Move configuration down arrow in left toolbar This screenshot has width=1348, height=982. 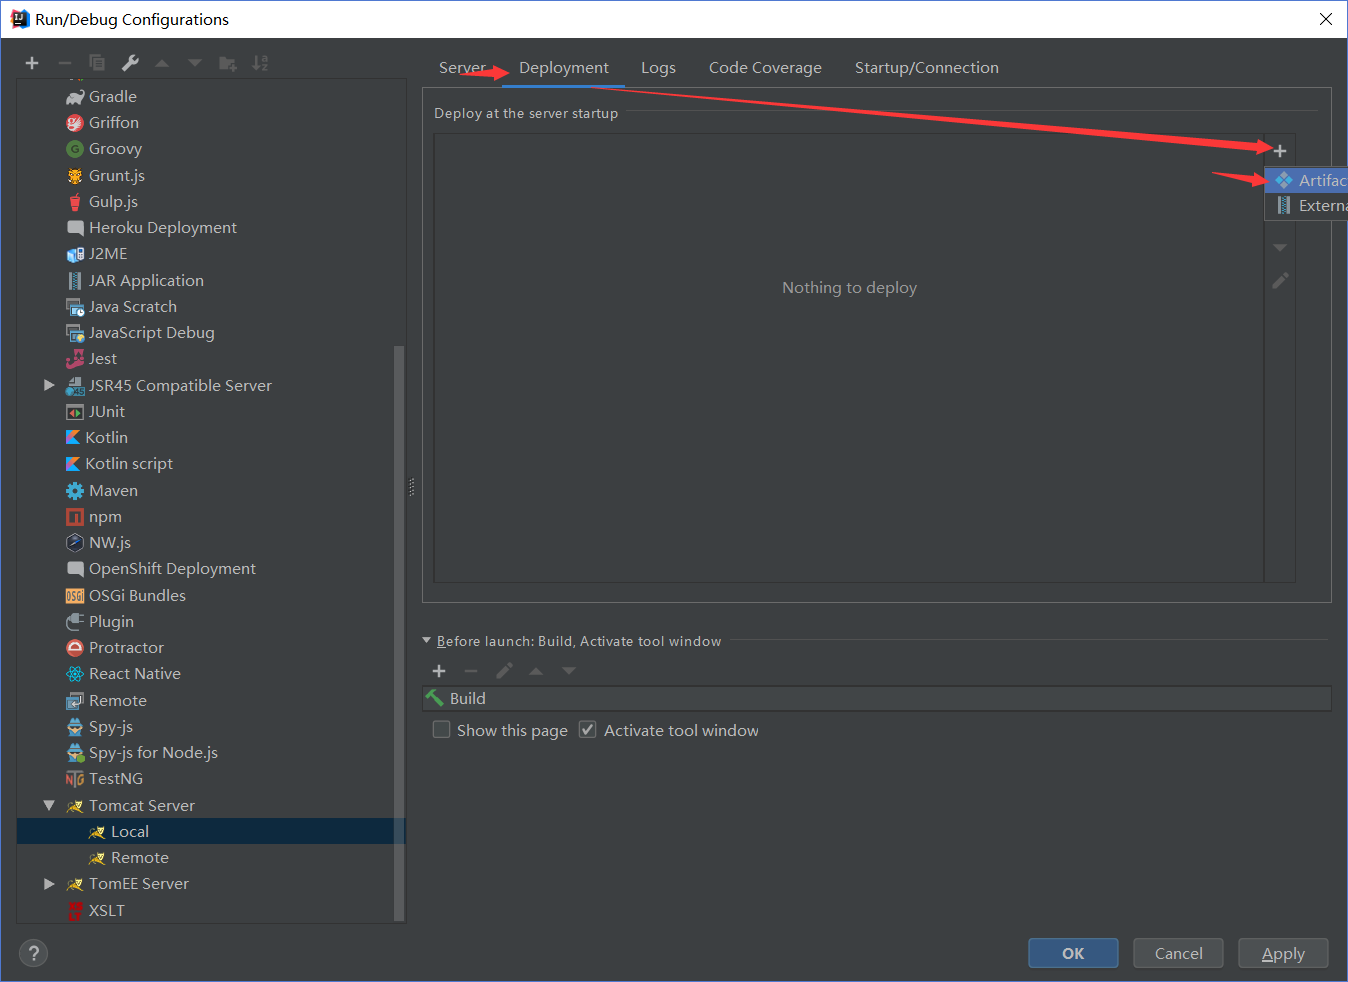[x=195, y=63]
